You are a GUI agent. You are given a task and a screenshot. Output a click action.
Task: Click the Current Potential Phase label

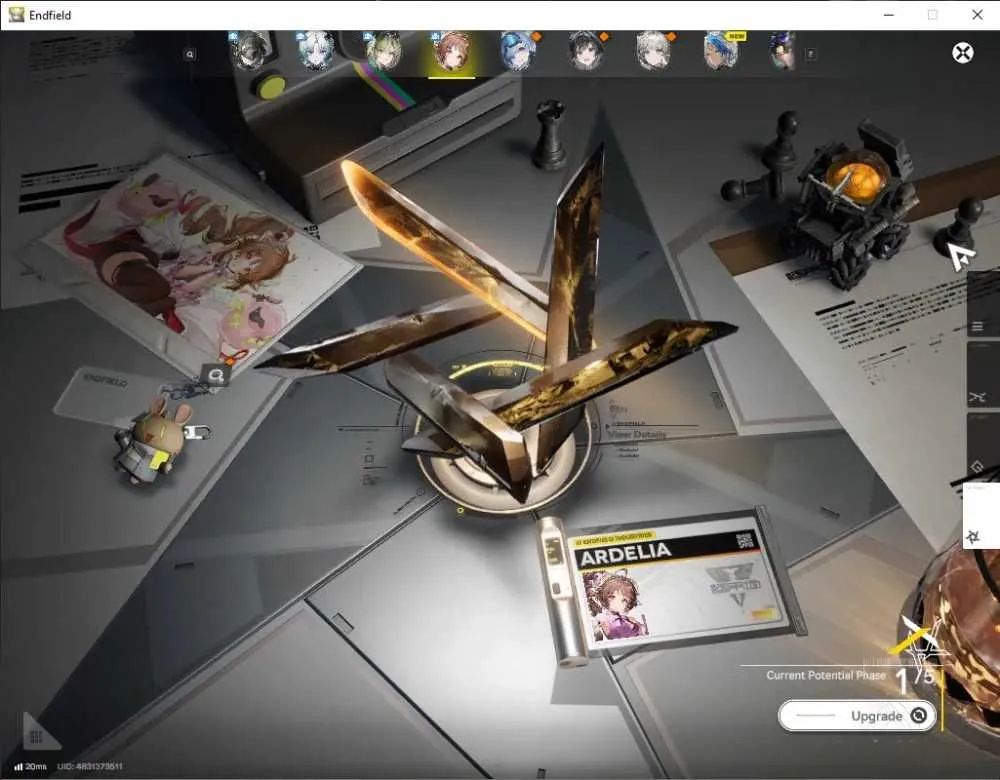[826, 675]
